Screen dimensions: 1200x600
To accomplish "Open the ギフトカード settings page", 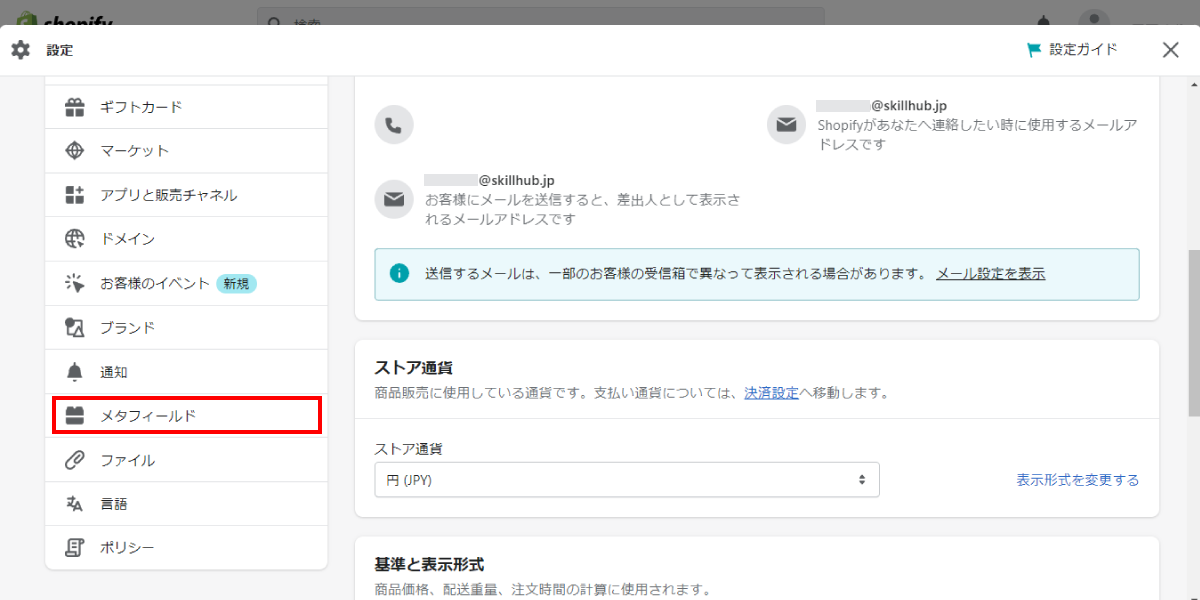I will coord(186,107).
